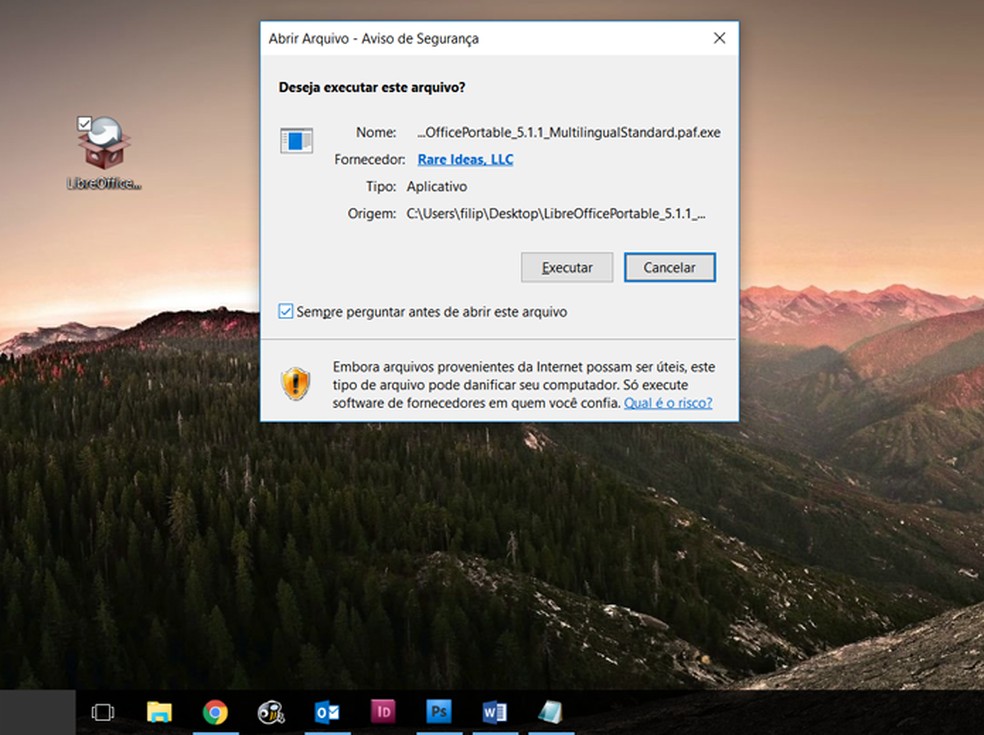This screenshot has width=984, height=735.
Task: Click the Origem path C:\Users\filip\Desktop
Action: pyautogui.click(x=555, y=213)
